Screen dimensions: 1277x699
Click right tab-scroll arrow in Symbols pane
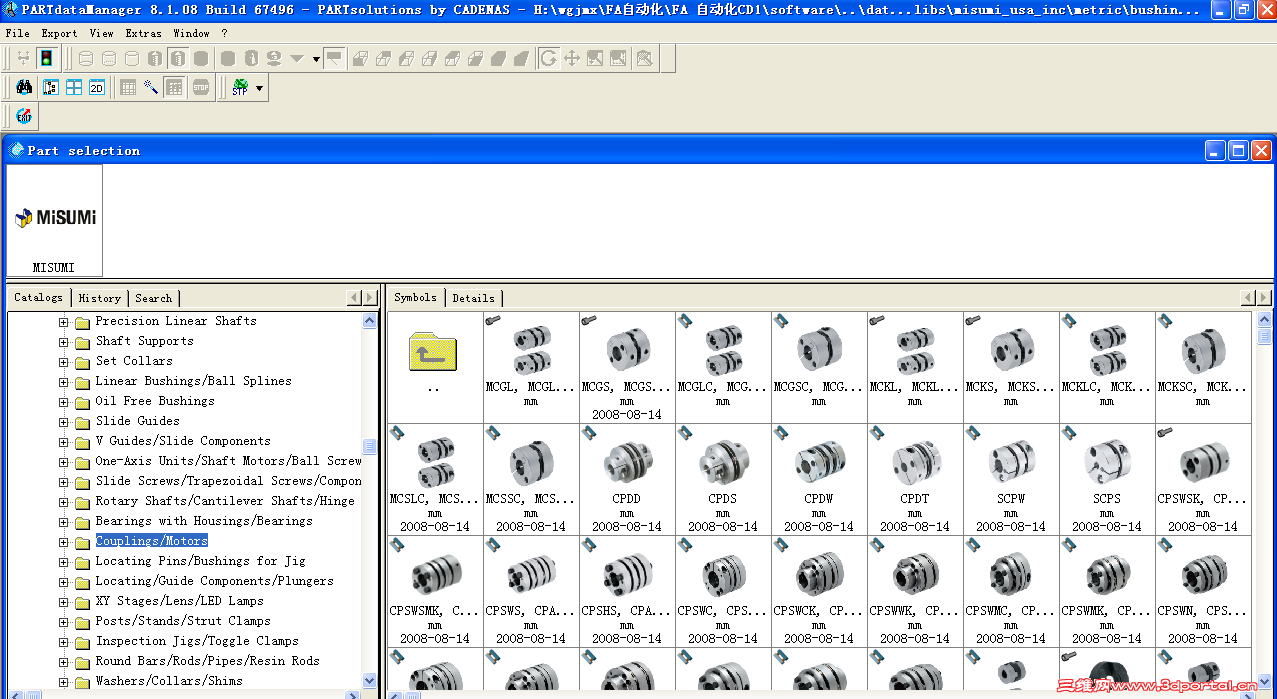1264,298
